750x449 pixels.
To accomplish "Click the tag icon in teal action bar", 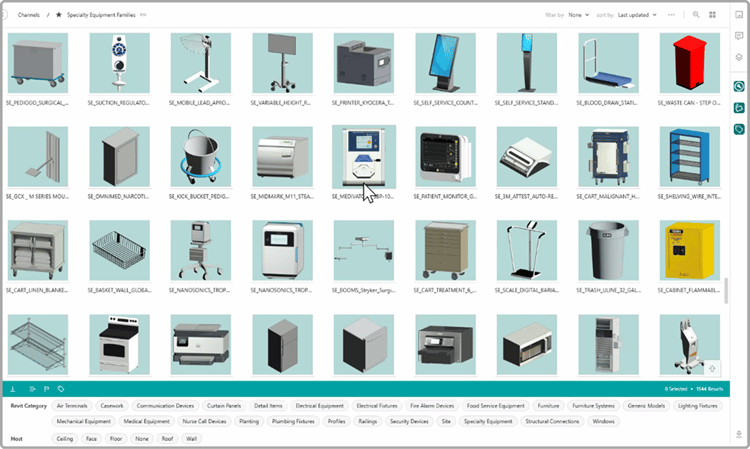I will coord(61,389).
